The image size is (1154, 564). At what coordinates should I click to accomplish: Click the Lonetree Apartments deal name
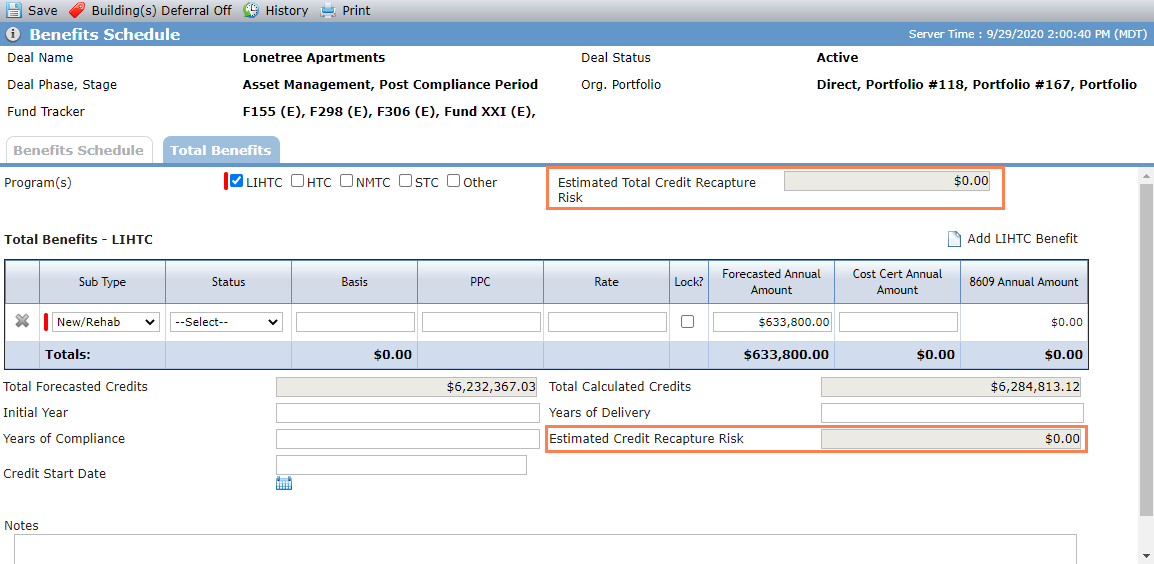pyautogui.click(x=314, y=58)
